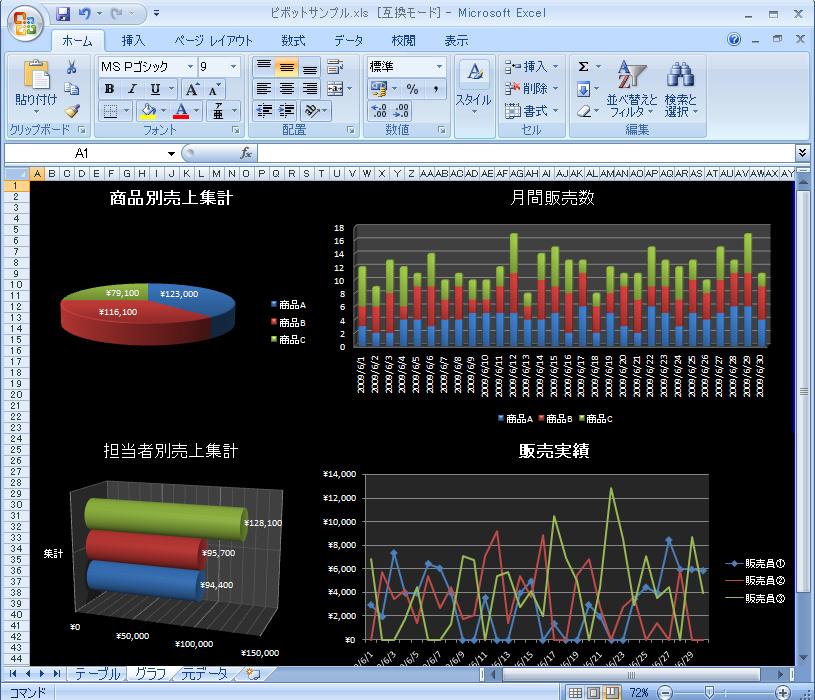This screenshot has height=700, width=815.
Task: Toggle center horizontal alignment
Action: 287,89
